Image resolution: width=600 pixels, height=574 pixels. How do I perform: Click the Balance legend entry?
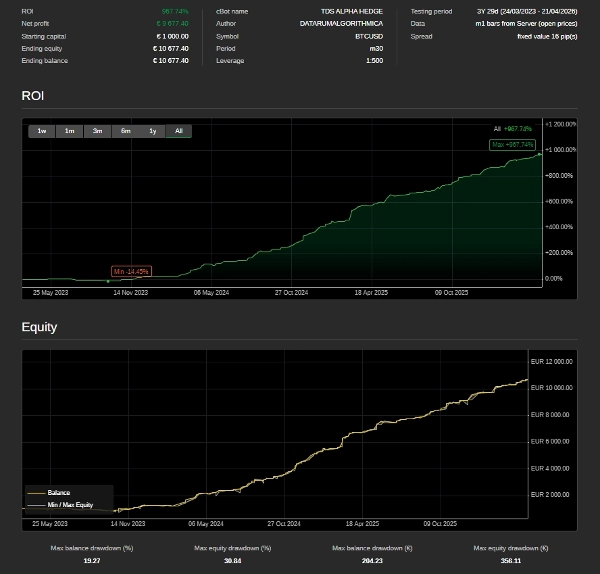(x=59, y=492)
